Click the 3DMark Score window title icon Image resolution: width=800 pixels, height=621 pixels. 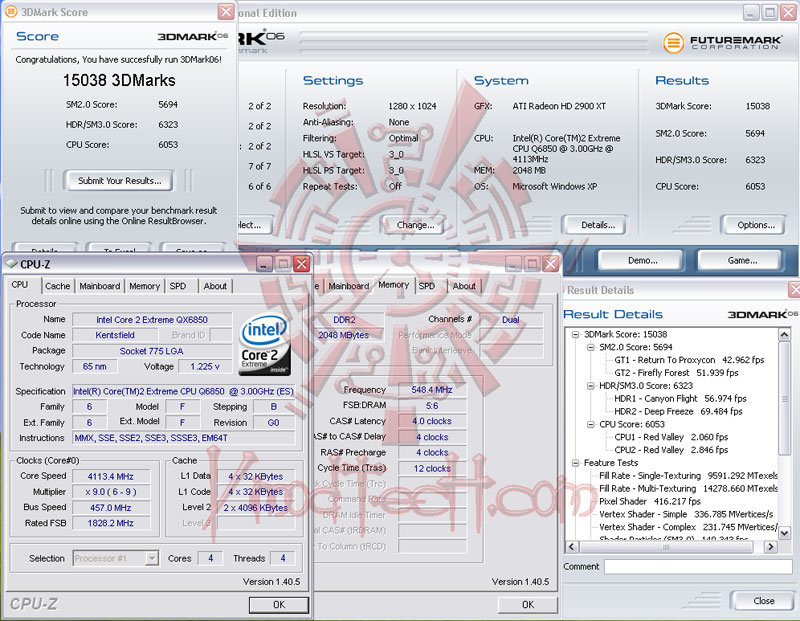pos(11,11)
